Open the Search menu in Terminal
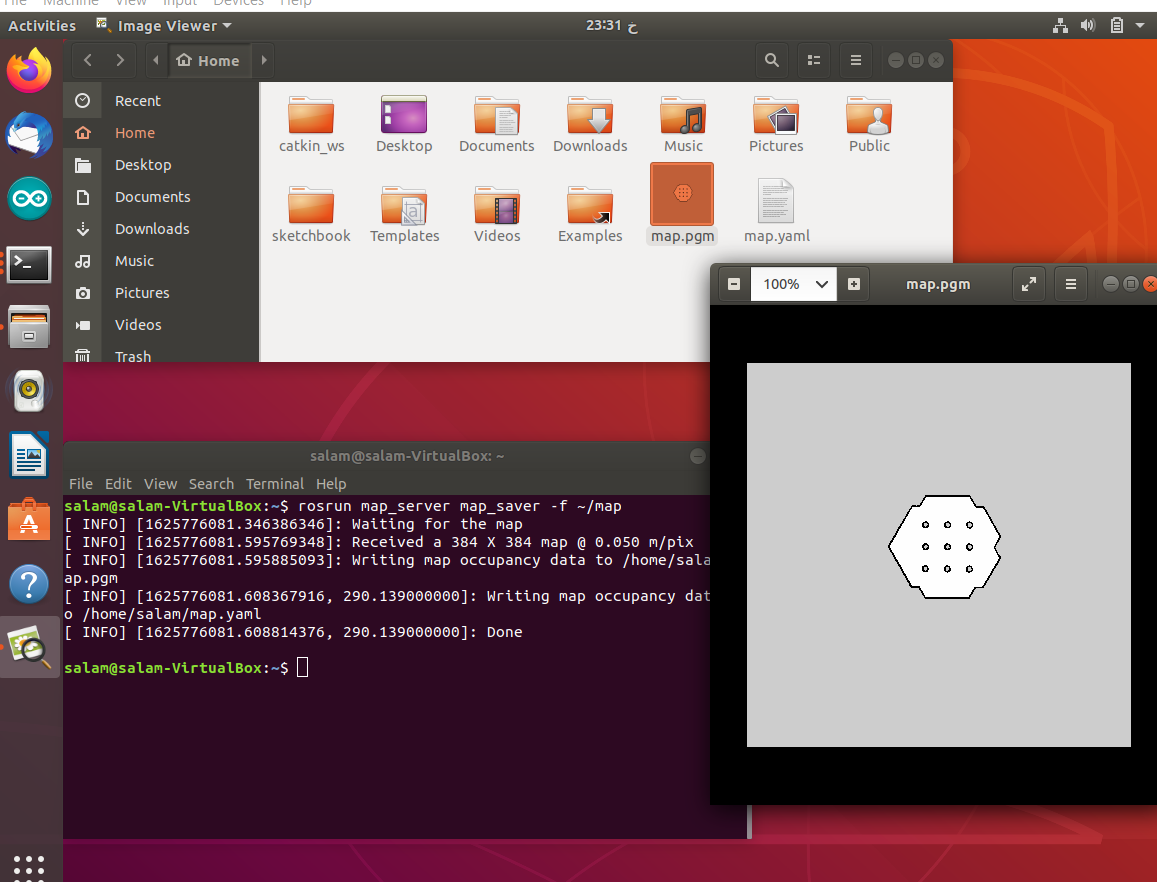The width and height of the screenshot is (1157, 882). [x=211, y=483]
